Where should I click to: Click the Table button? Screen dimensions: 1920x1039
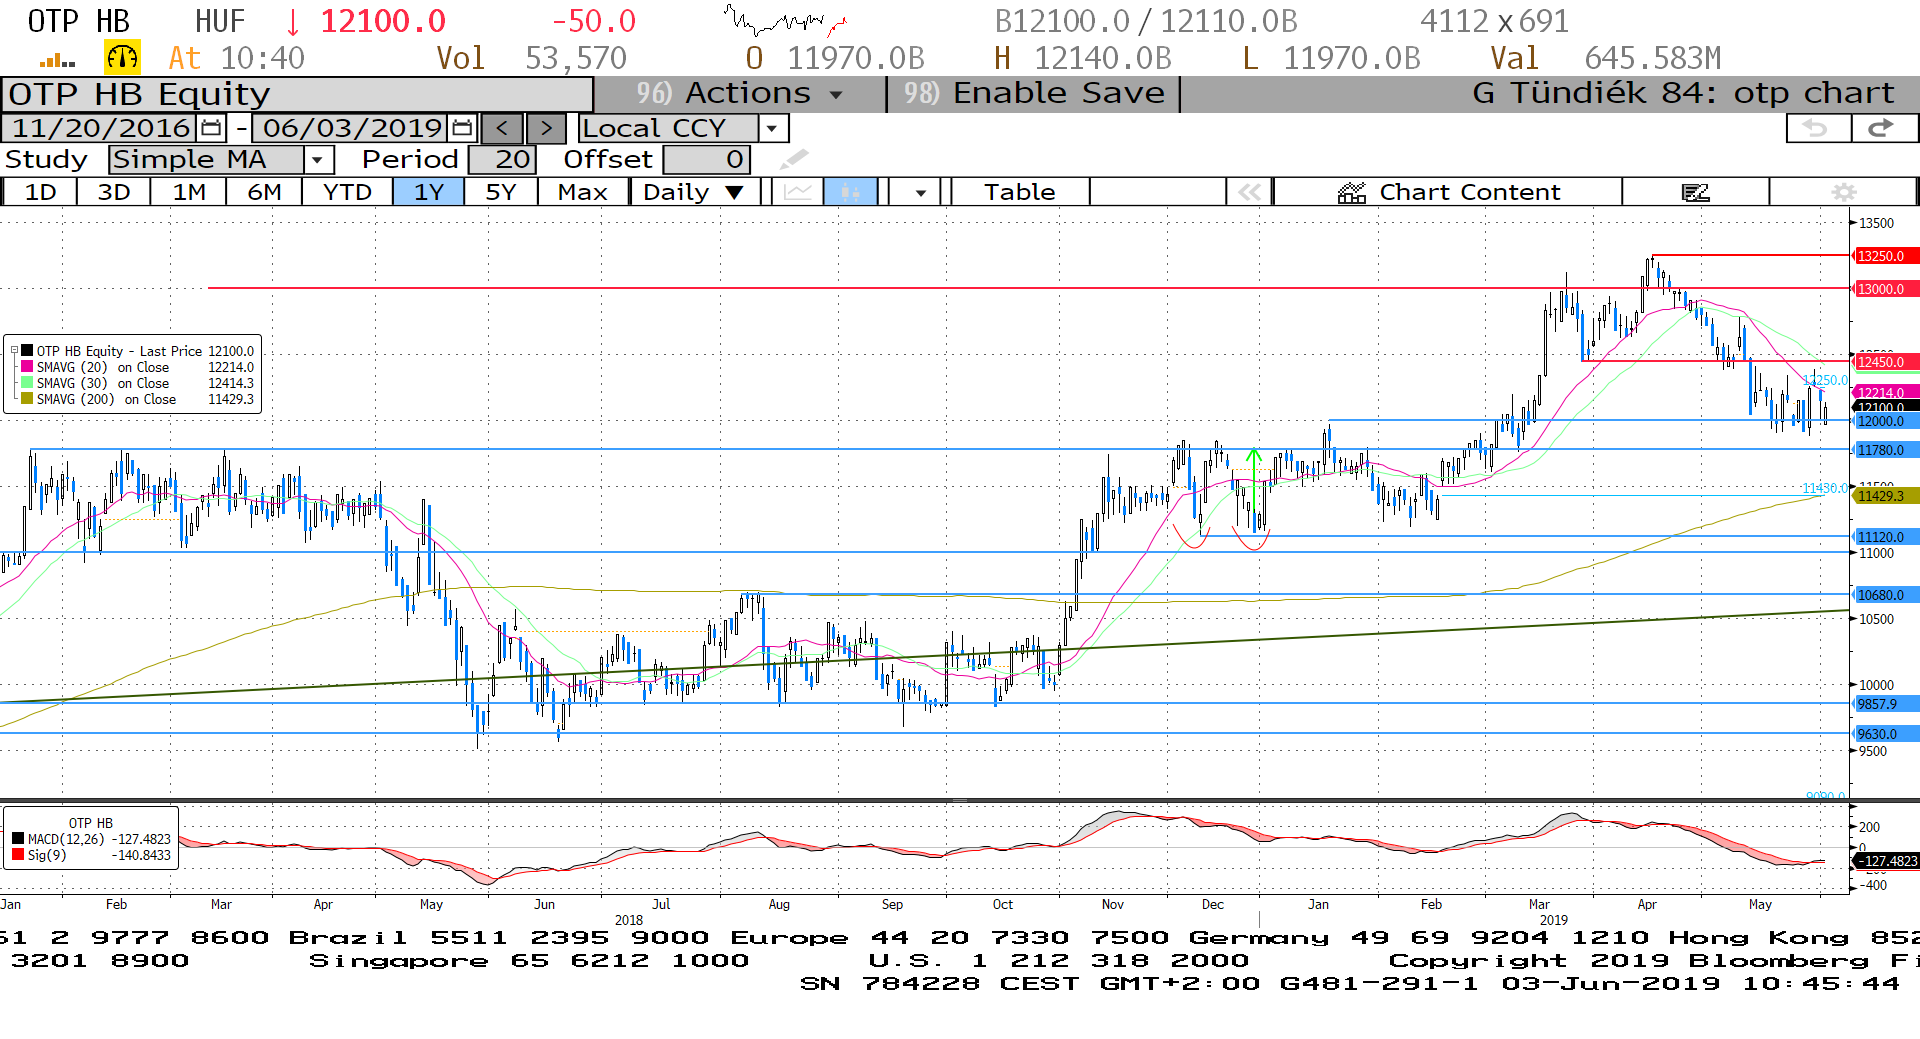[x=1019, y=192]
